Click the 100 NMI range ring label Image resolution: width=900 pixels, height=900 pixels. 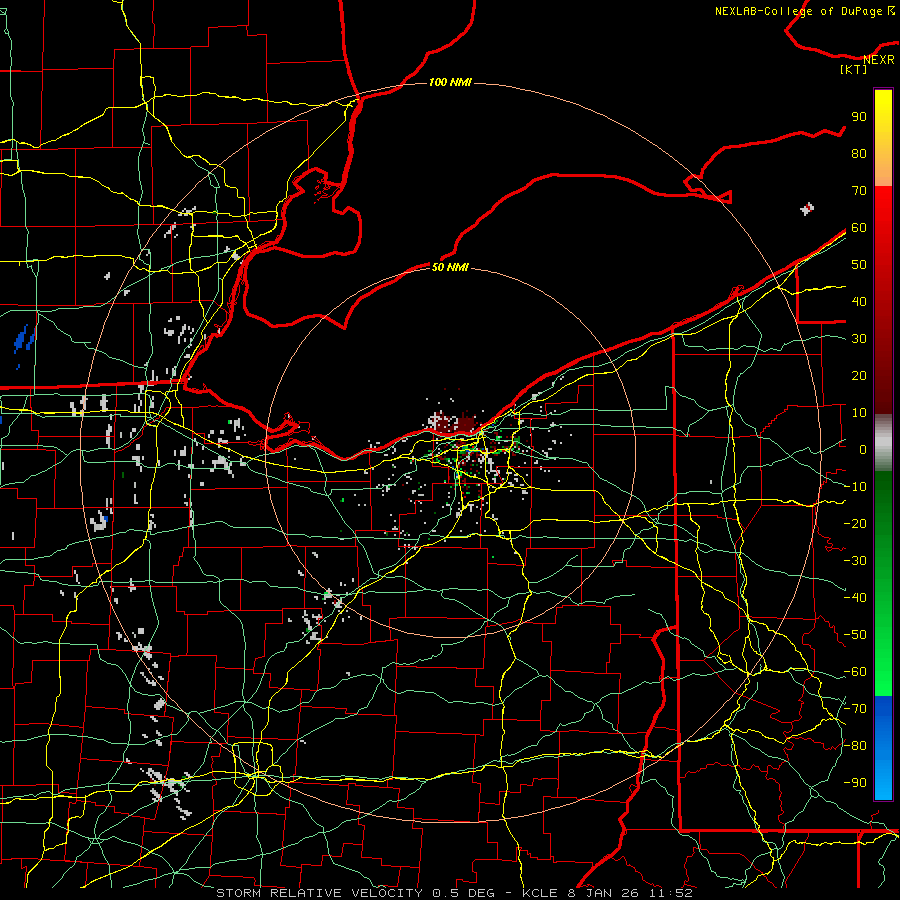pos(450,83)
